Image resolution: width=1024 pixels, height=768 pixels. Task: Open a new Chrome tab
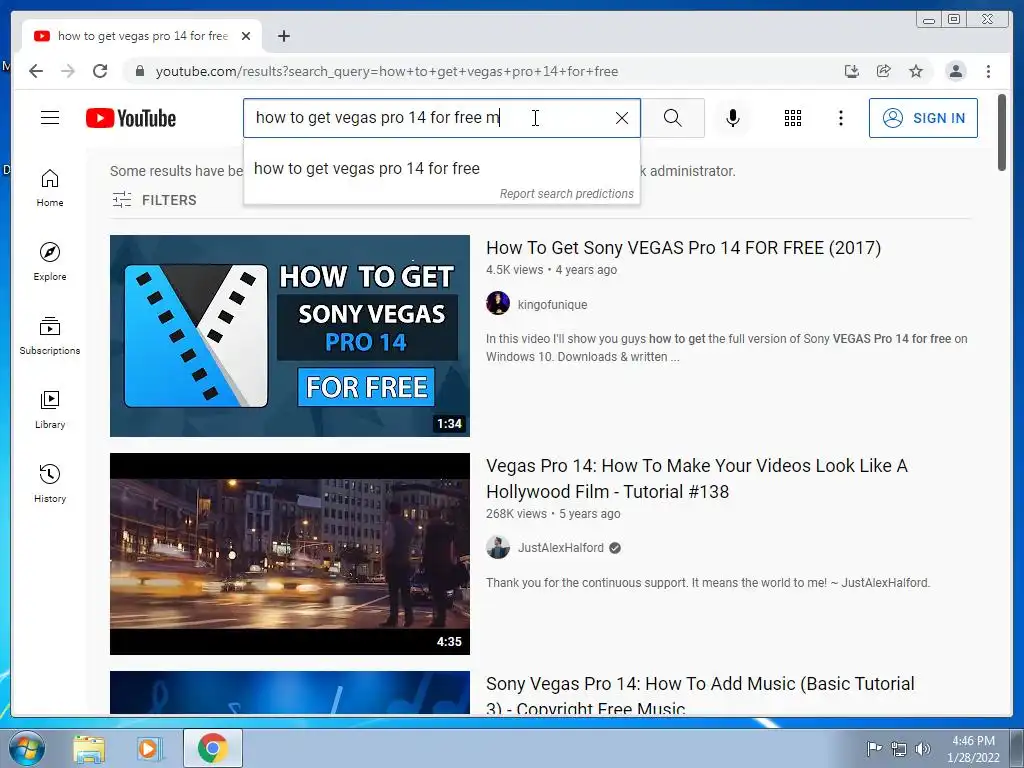point(283,36)
